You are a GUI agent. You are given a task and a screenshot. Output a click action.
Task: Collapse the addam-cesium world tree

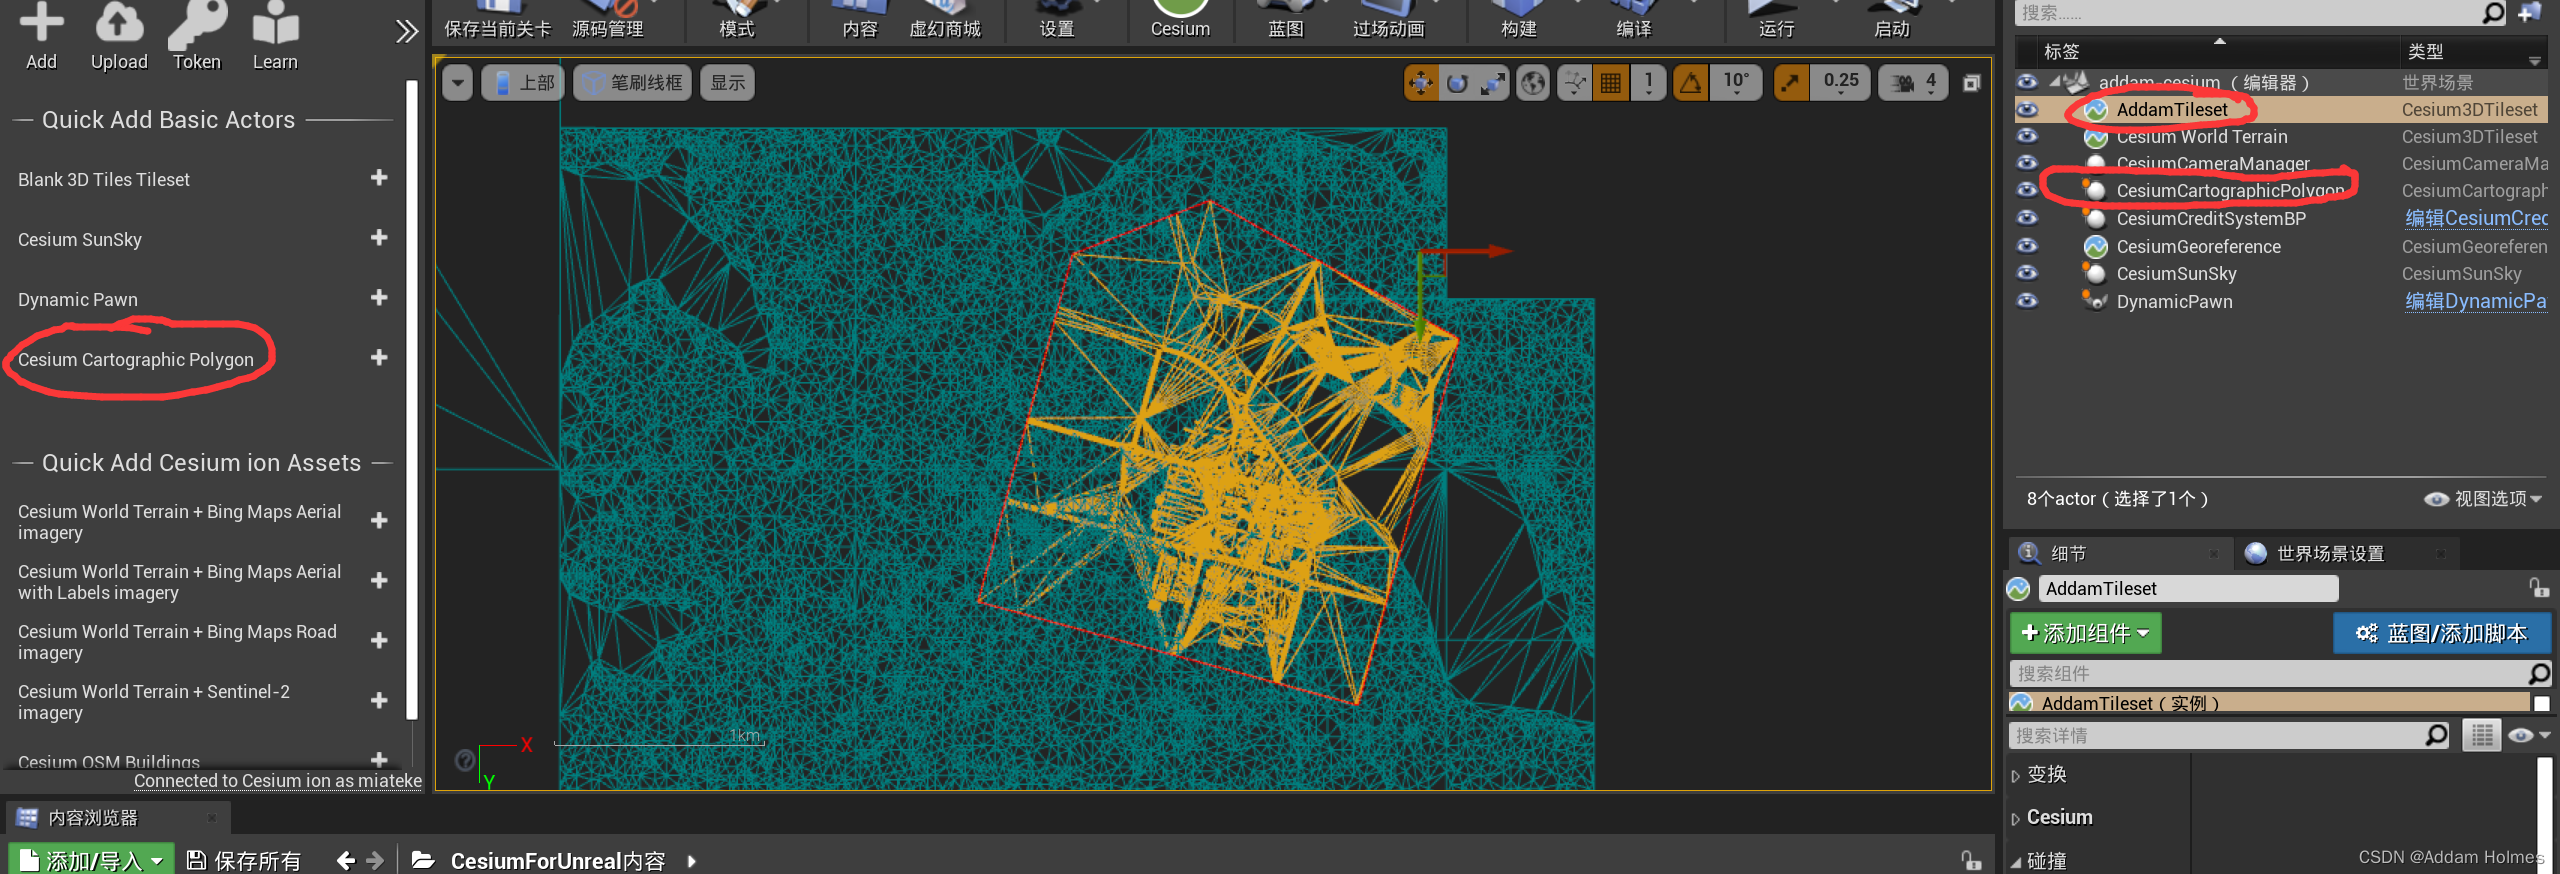point(2054,82)
